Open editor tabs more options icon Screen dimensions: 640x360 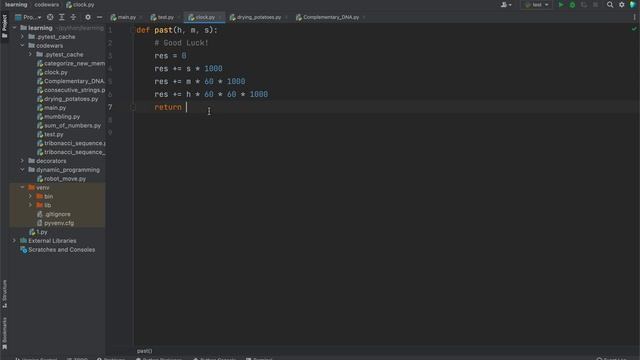coord(634,17)
